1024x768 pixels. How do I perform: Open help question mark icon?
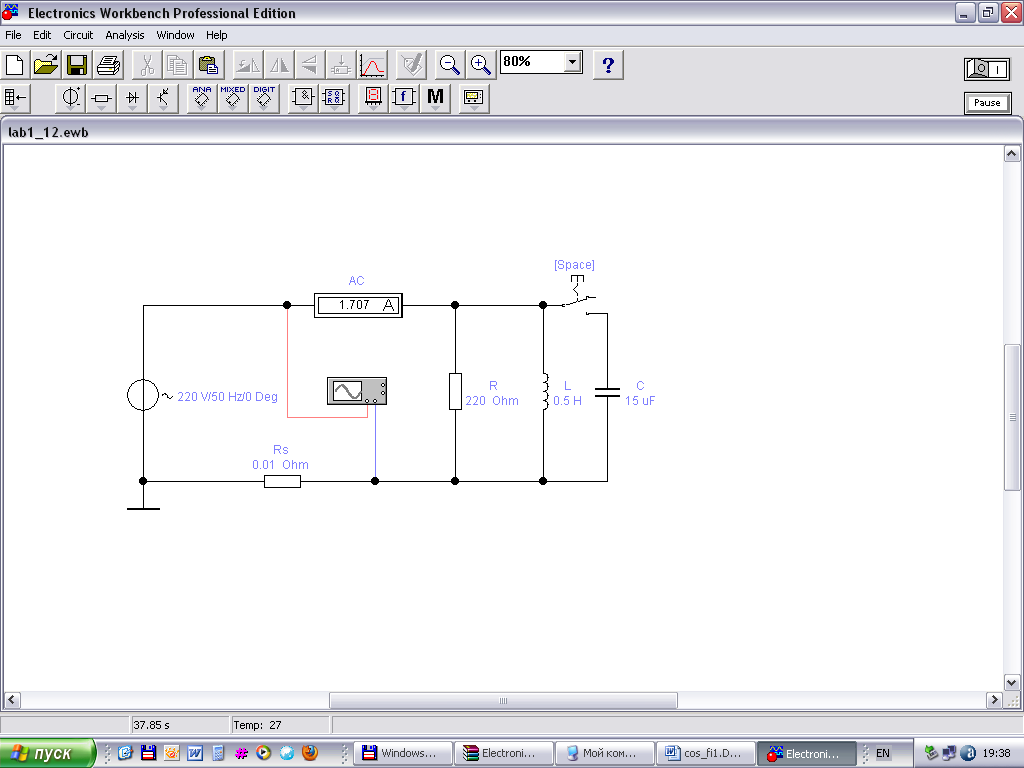(608, 65)
